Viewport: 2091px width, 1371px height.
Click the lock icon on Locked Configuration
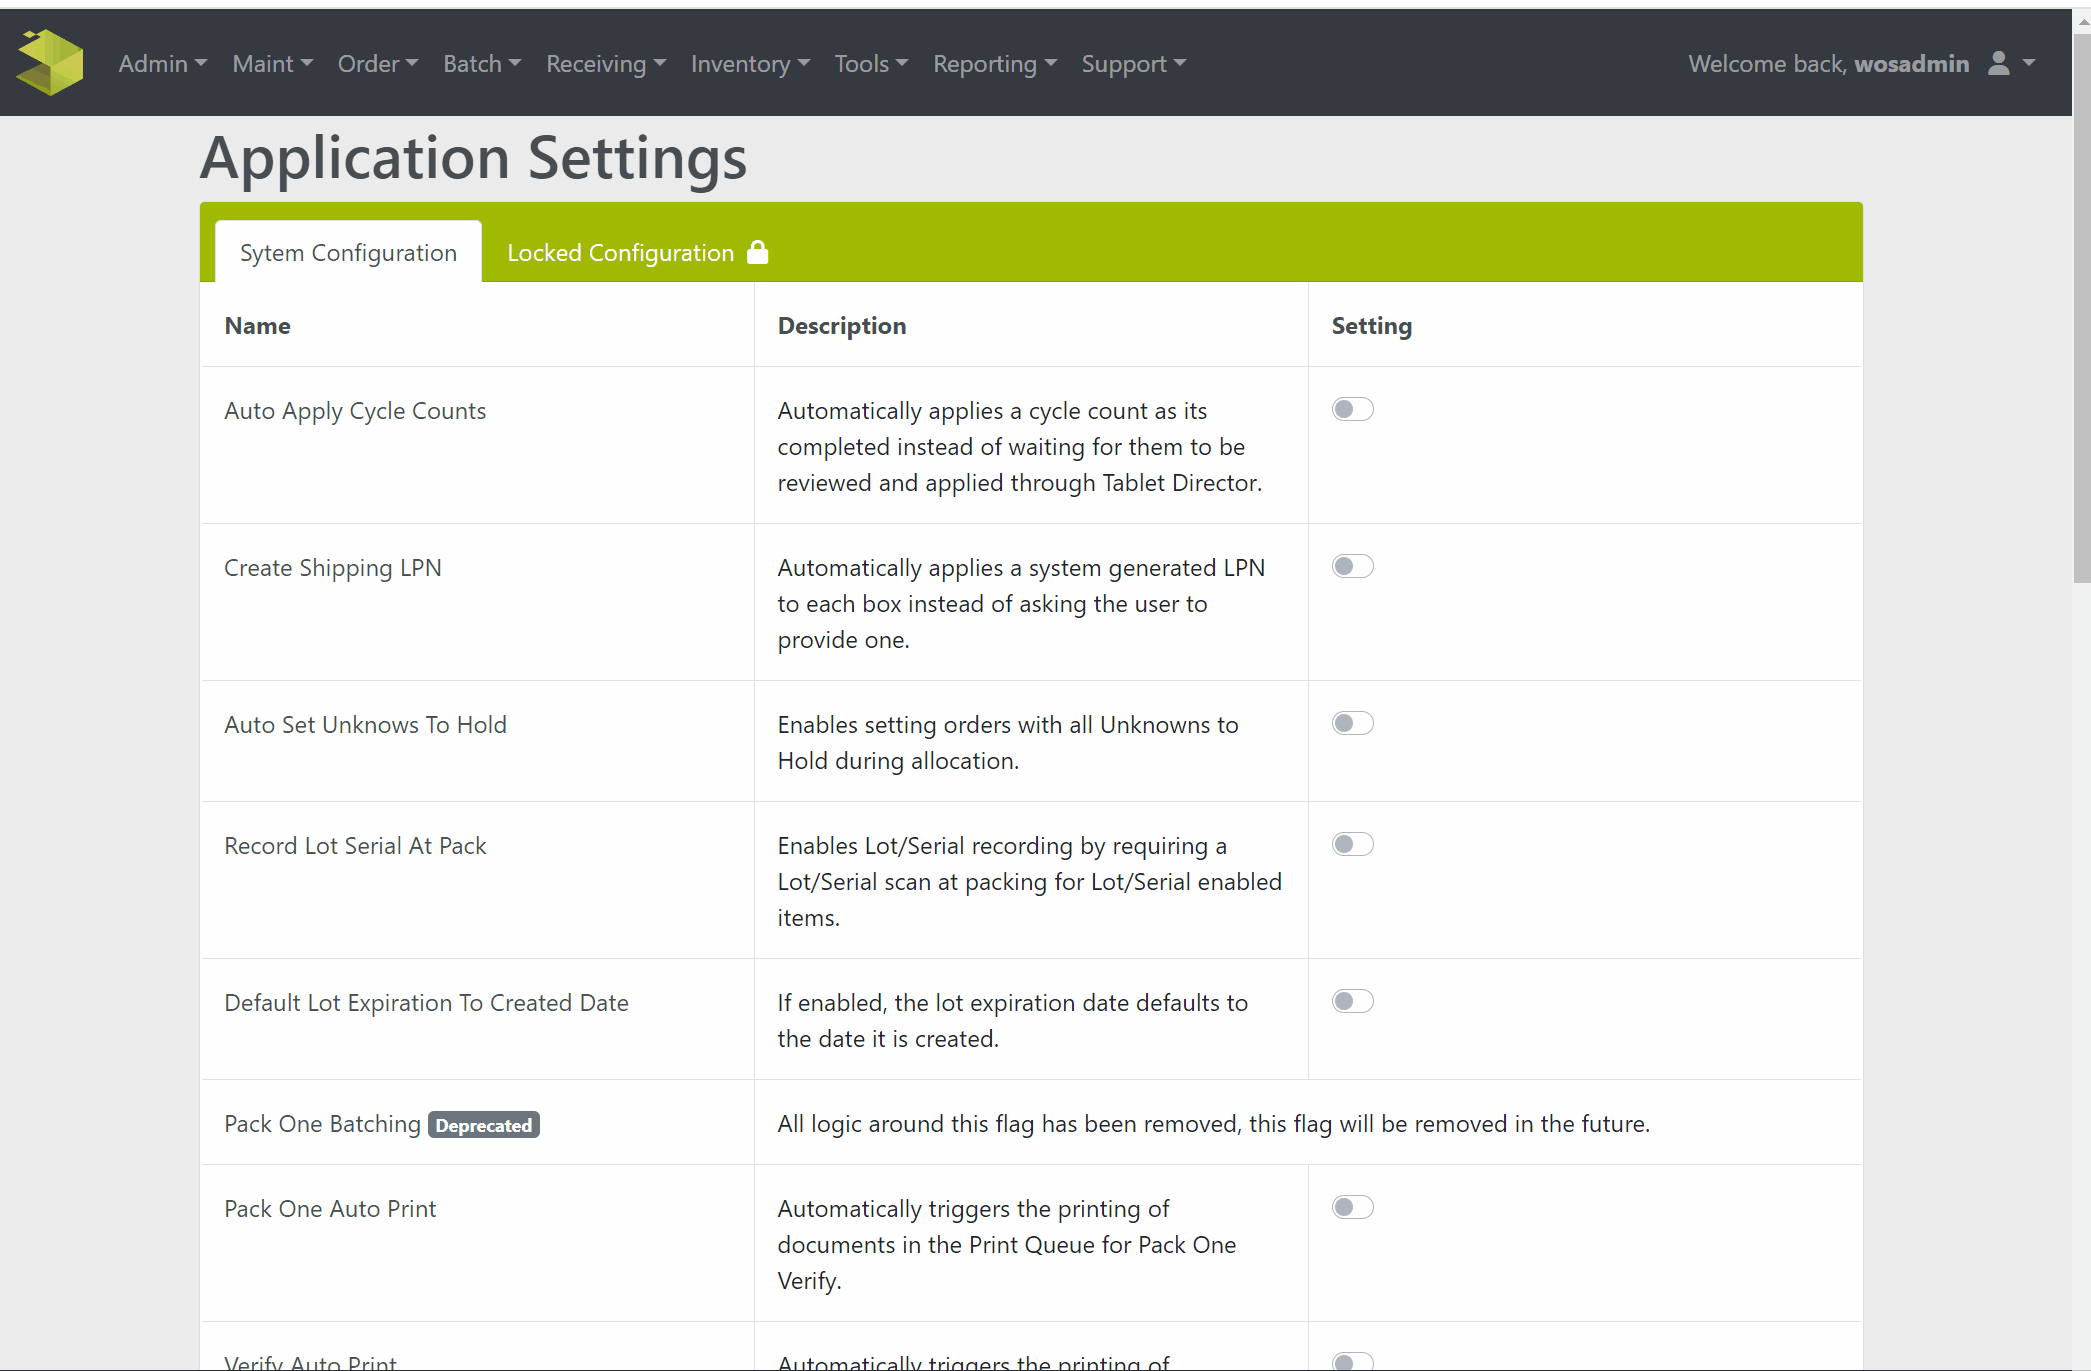[x=758, y=252]
